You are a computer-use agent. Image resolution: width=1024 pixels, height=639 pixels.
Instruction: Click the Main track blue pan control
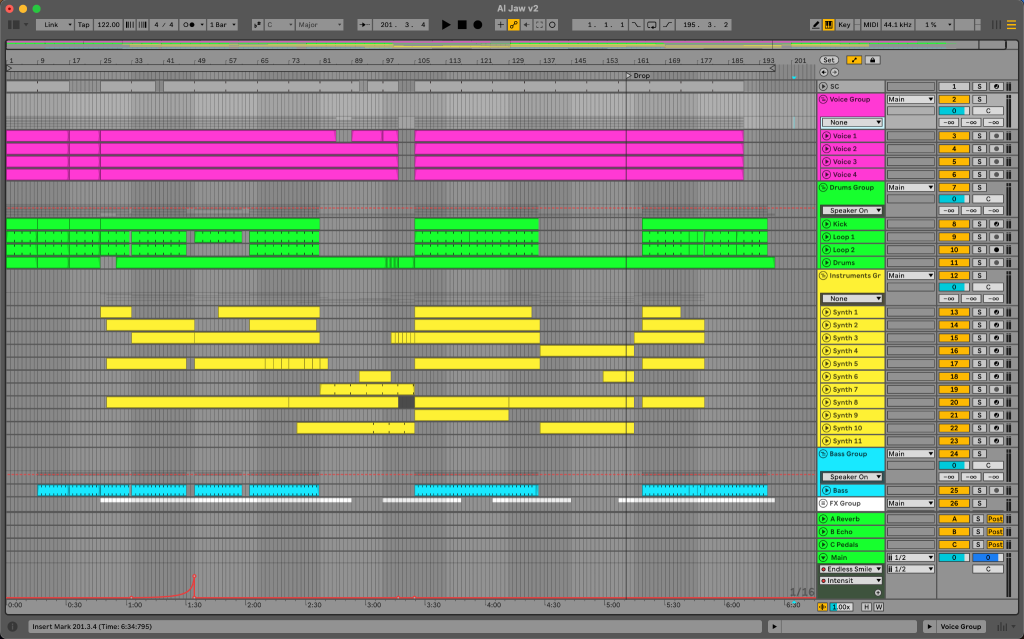coord(987,558)
